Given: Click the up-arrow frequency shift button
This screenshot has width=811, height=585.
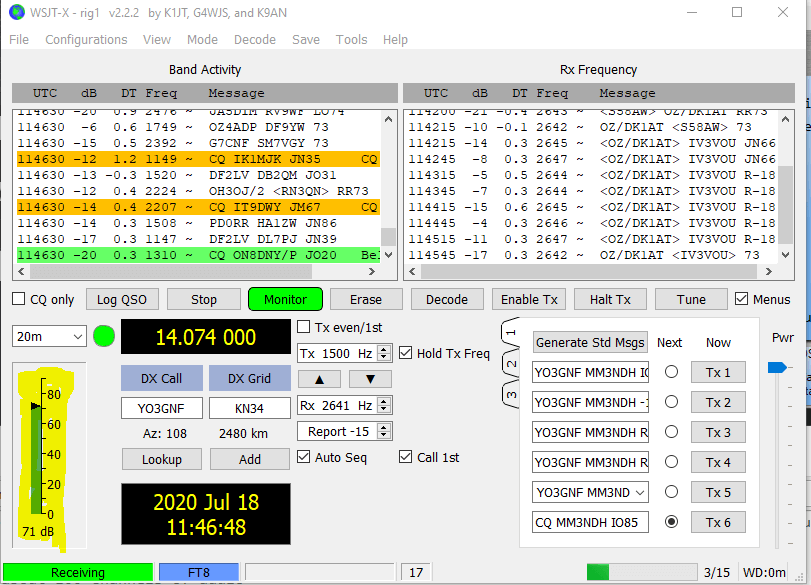Looking at the screenshot, I should click(x=319, y=379).
